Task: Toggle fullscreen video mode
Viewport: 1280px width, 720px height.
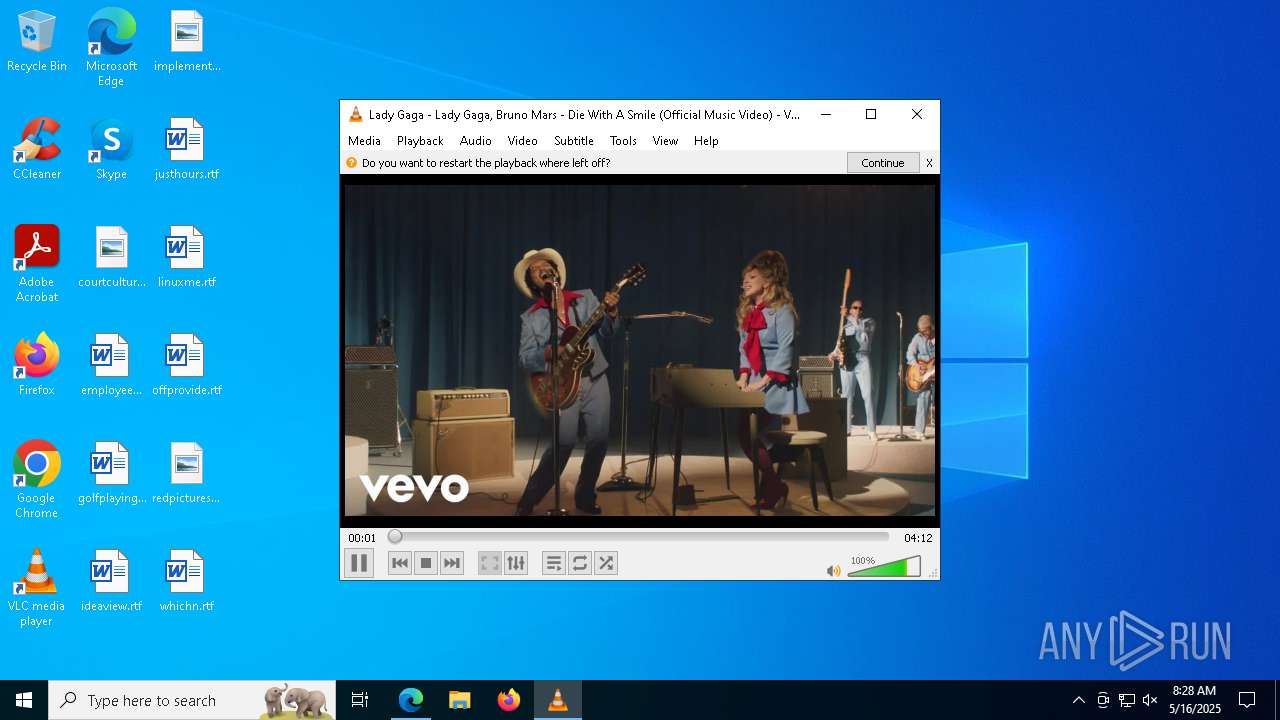Action: click(x=490, y=563)
